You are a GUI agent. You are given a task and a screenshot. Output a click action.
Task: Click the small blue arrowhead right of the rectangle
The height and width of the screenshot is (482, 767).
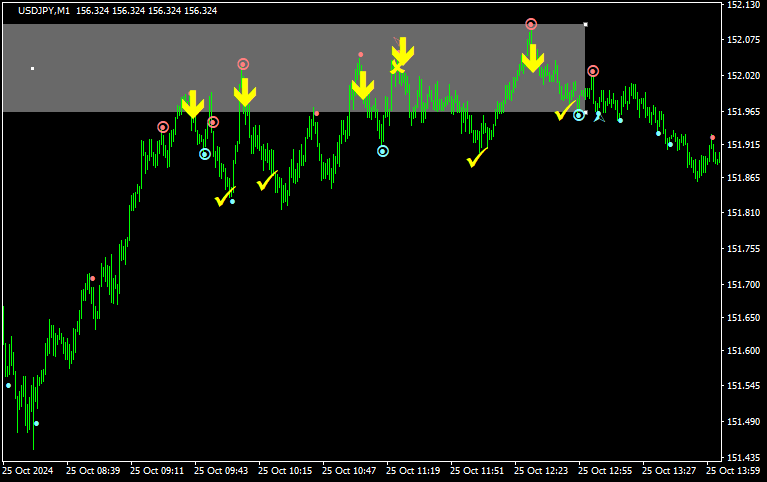point(598,116)
